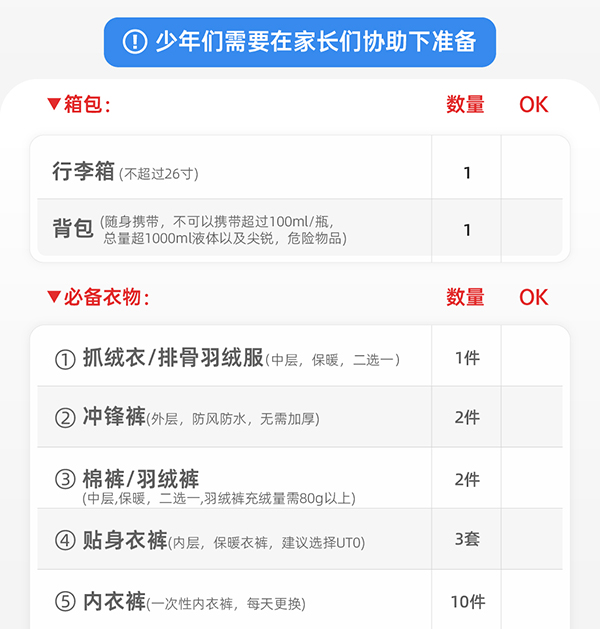Select the 抓绒衣/排骨羽绒服 label
This screenshot has width=600, height=629.
[x=172, y=359]
